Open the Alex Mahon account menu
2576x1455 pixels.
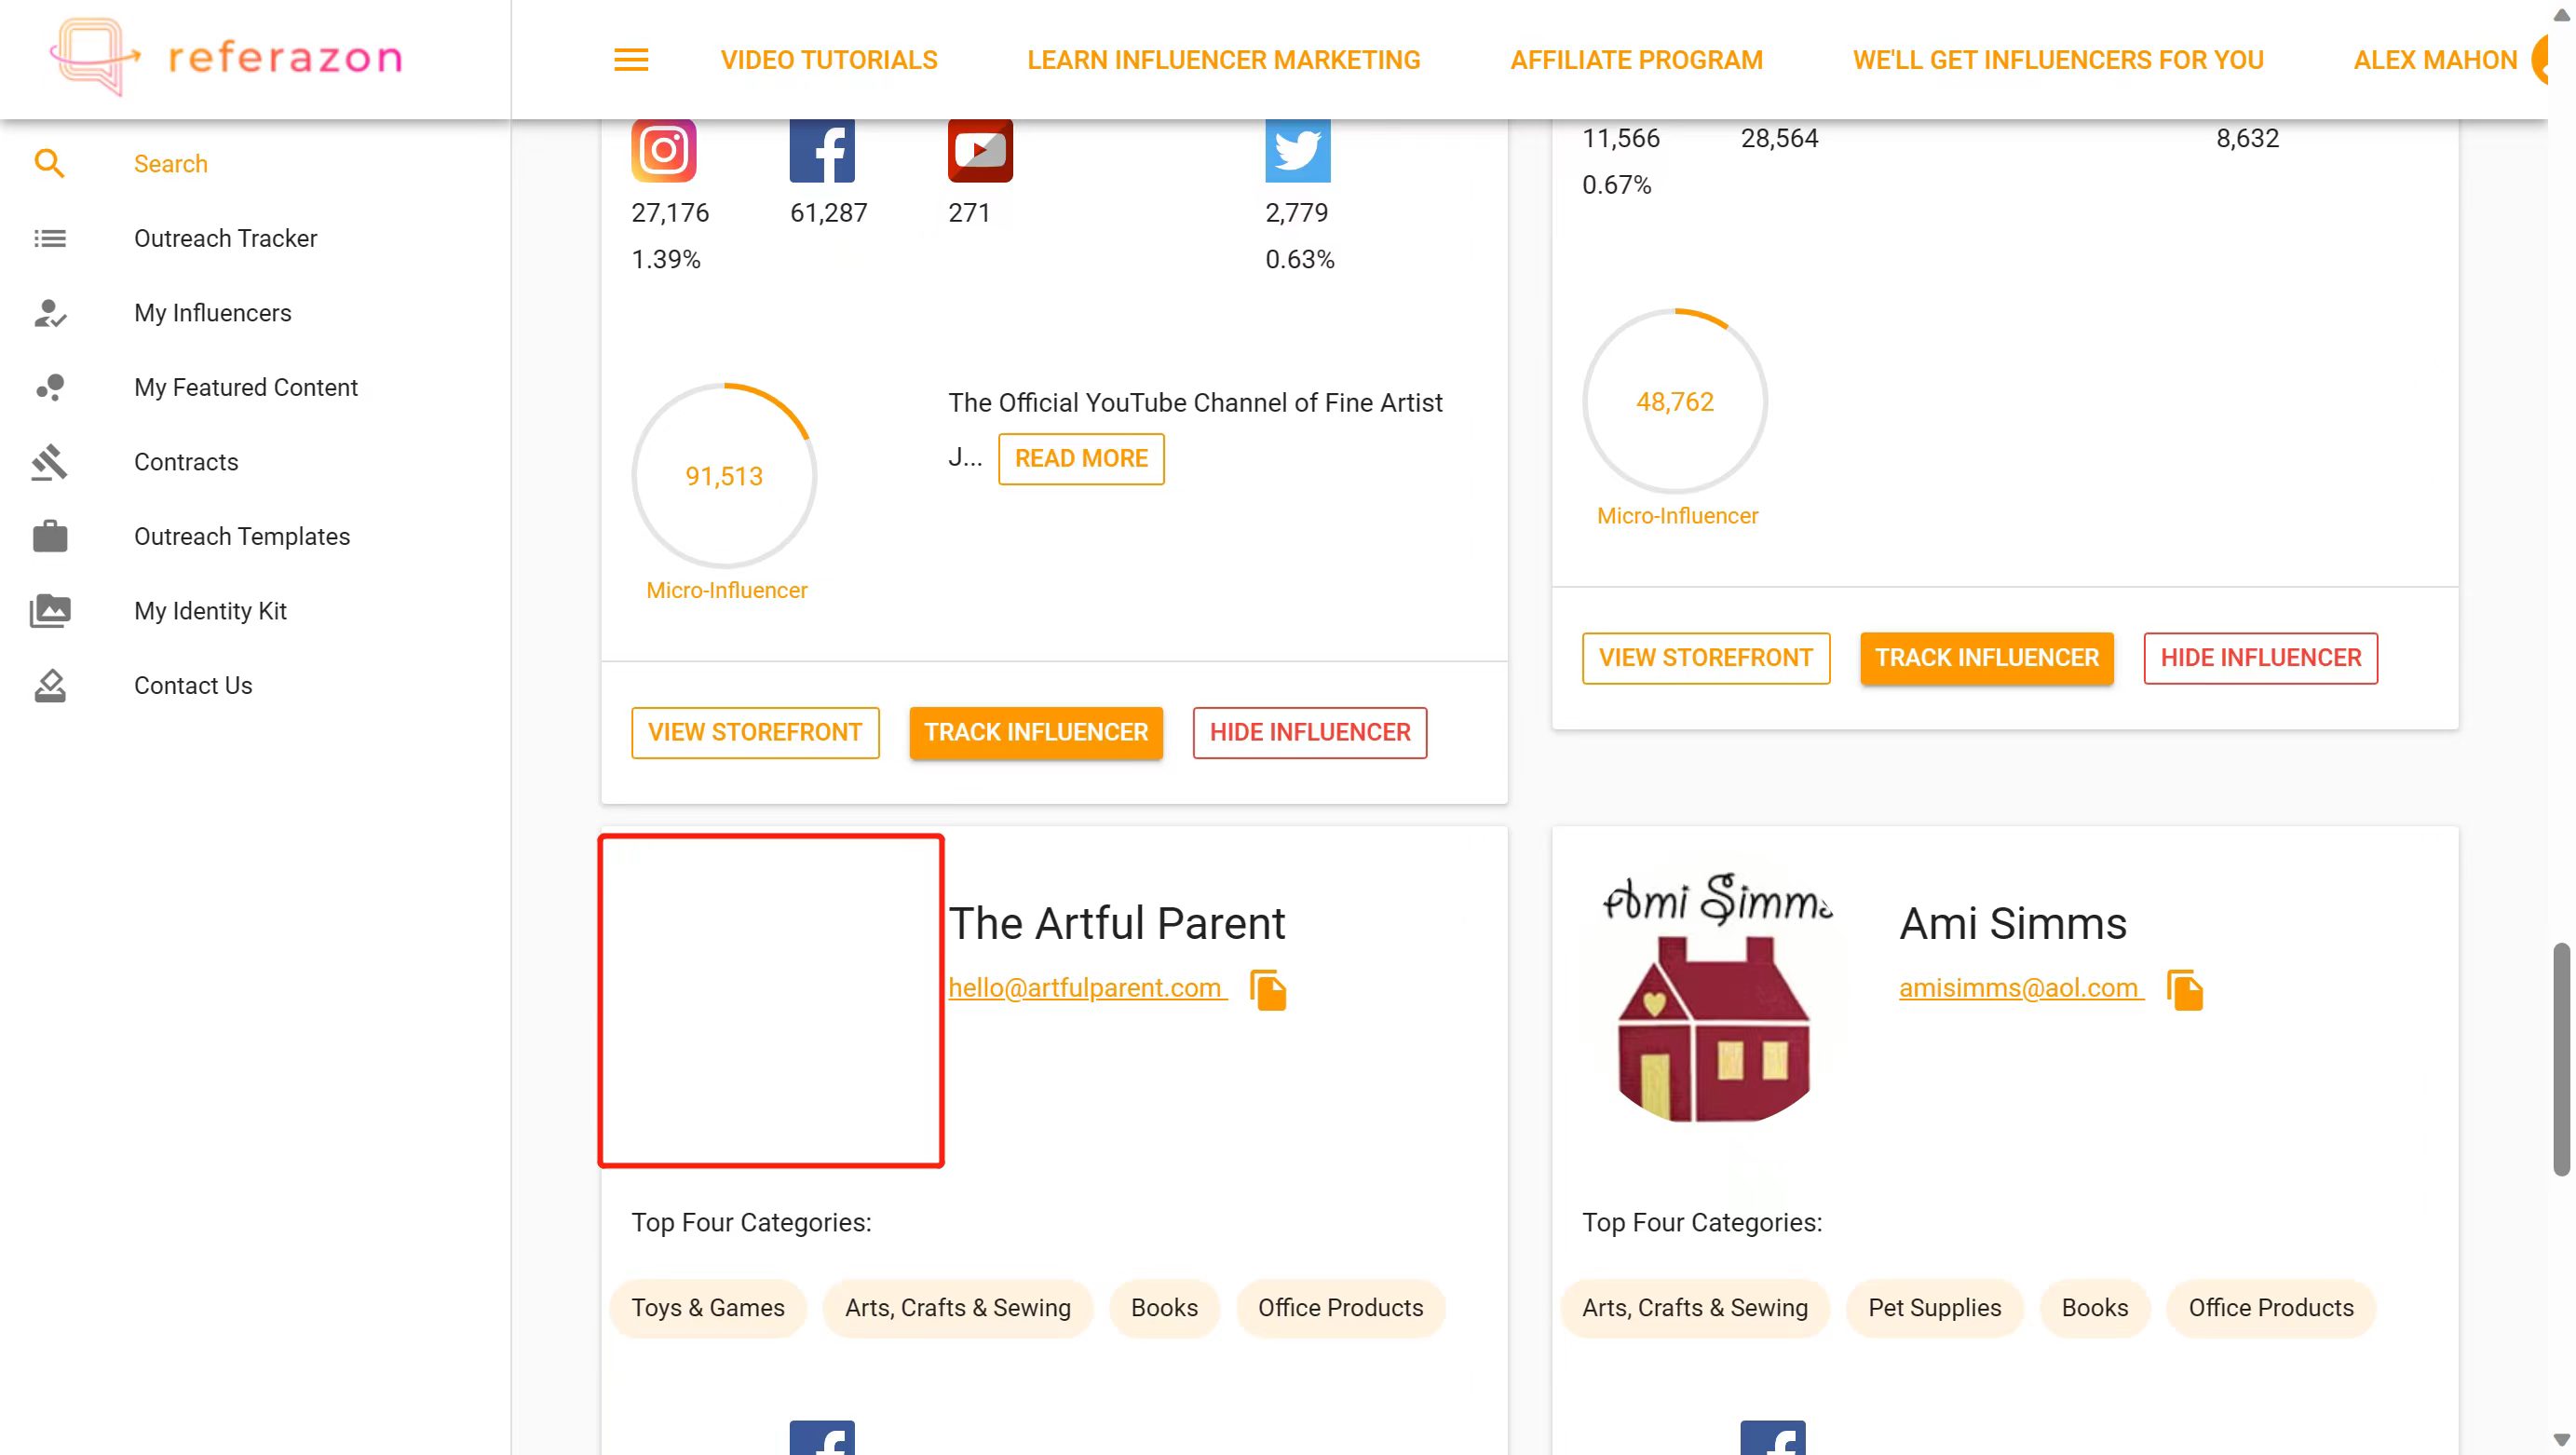tap(2435, 60)
